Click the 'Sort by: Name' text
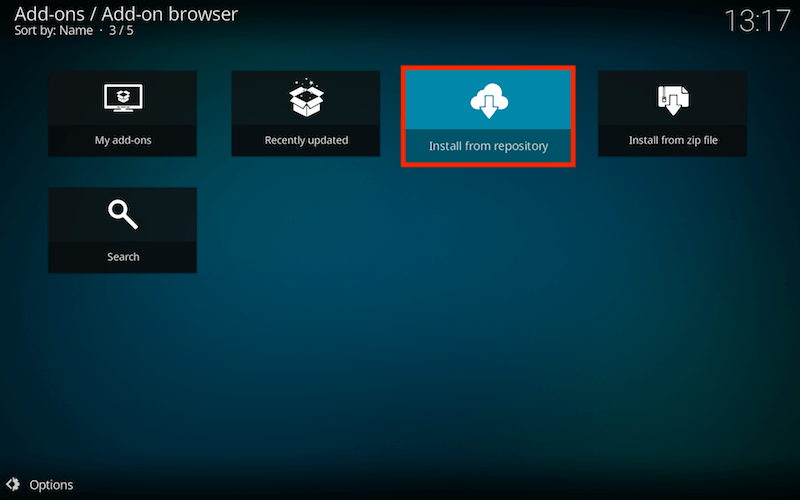Viewport: 800px width, 500px height. tap(54, 31)
